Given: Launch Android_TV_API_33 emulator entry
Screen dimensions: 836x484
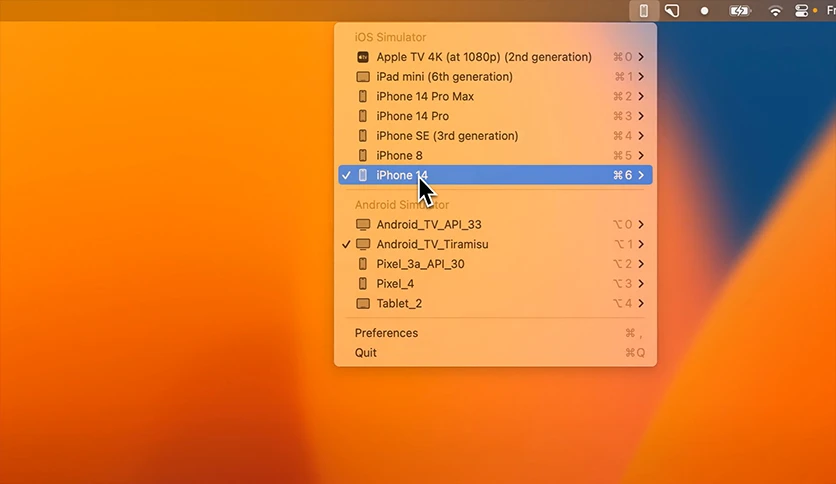Looking at the screenshot, I should pos(495,224).
